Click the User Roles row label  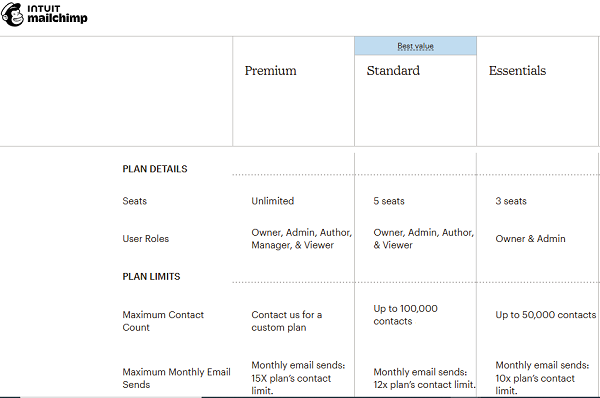coord(146,239)
